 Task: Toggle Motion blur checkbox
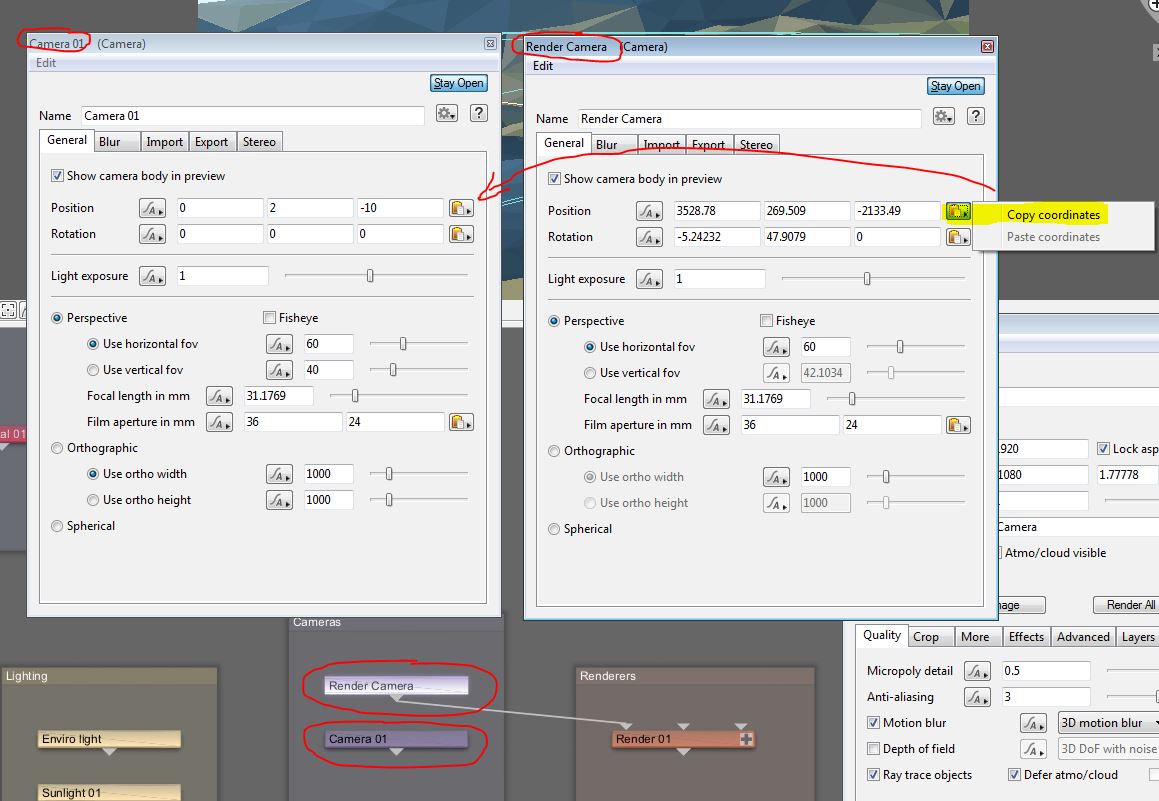coord(873,723)
